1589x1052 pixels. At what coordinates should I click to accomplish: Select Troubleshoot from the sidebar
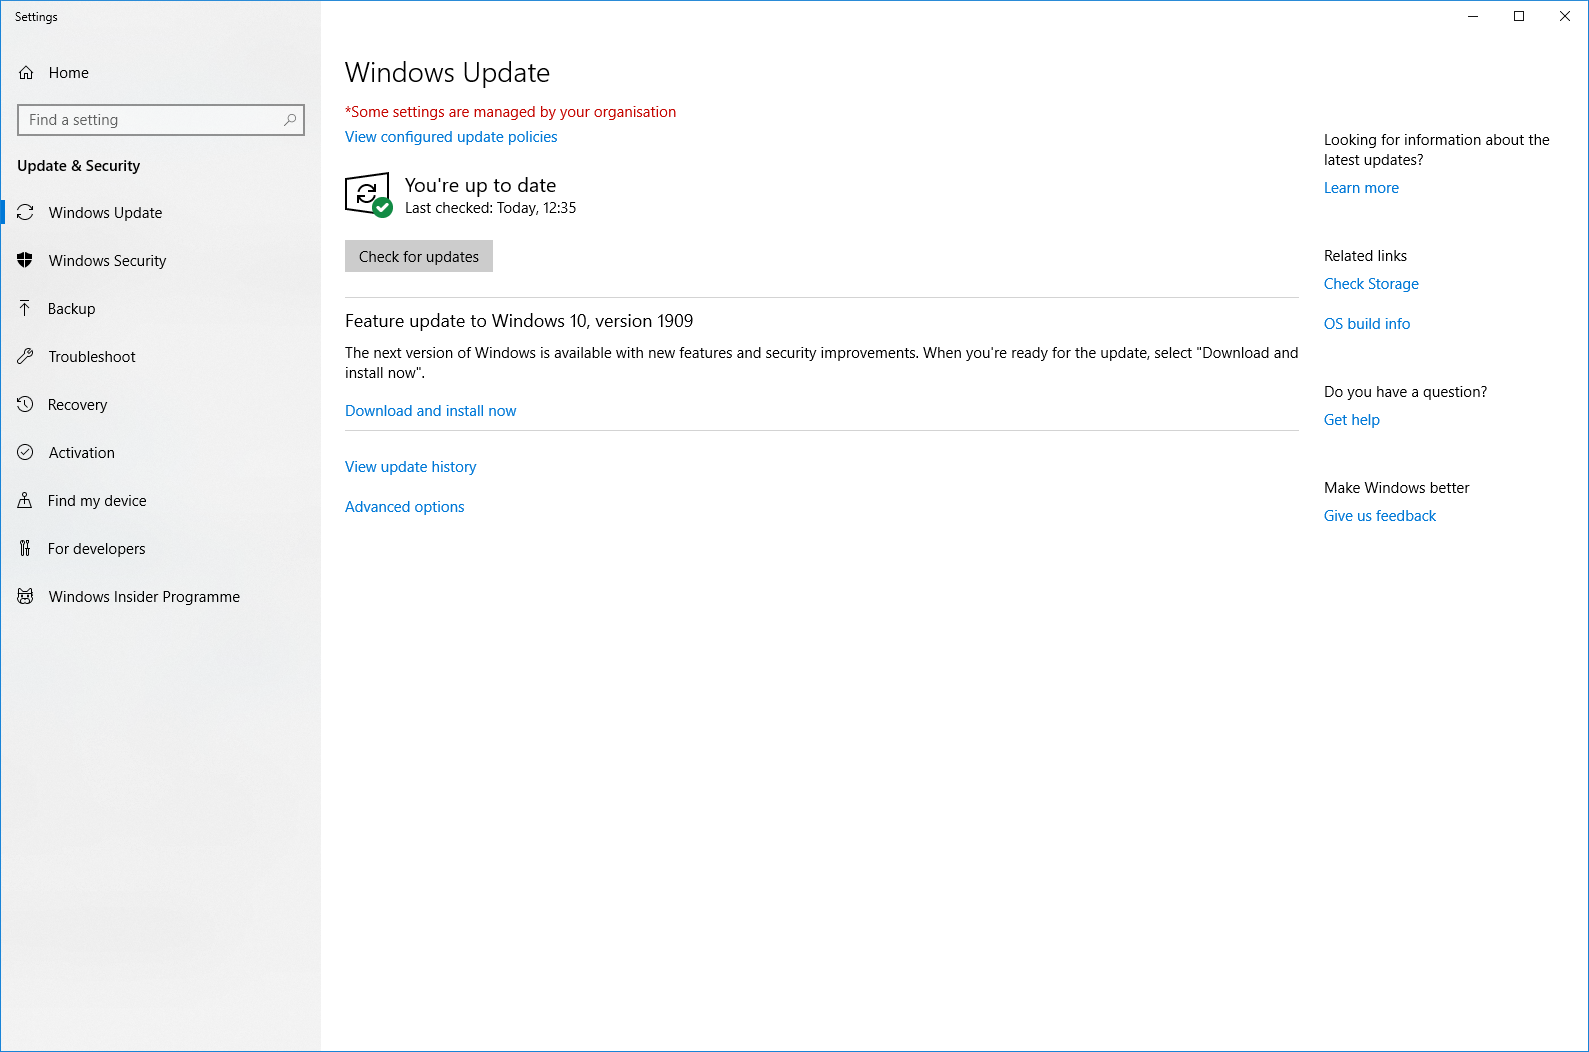(160, 357)
